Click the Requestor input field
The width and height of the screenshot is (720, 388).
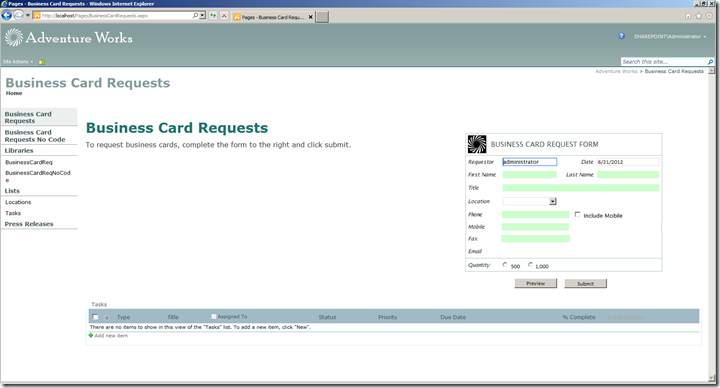529,162
